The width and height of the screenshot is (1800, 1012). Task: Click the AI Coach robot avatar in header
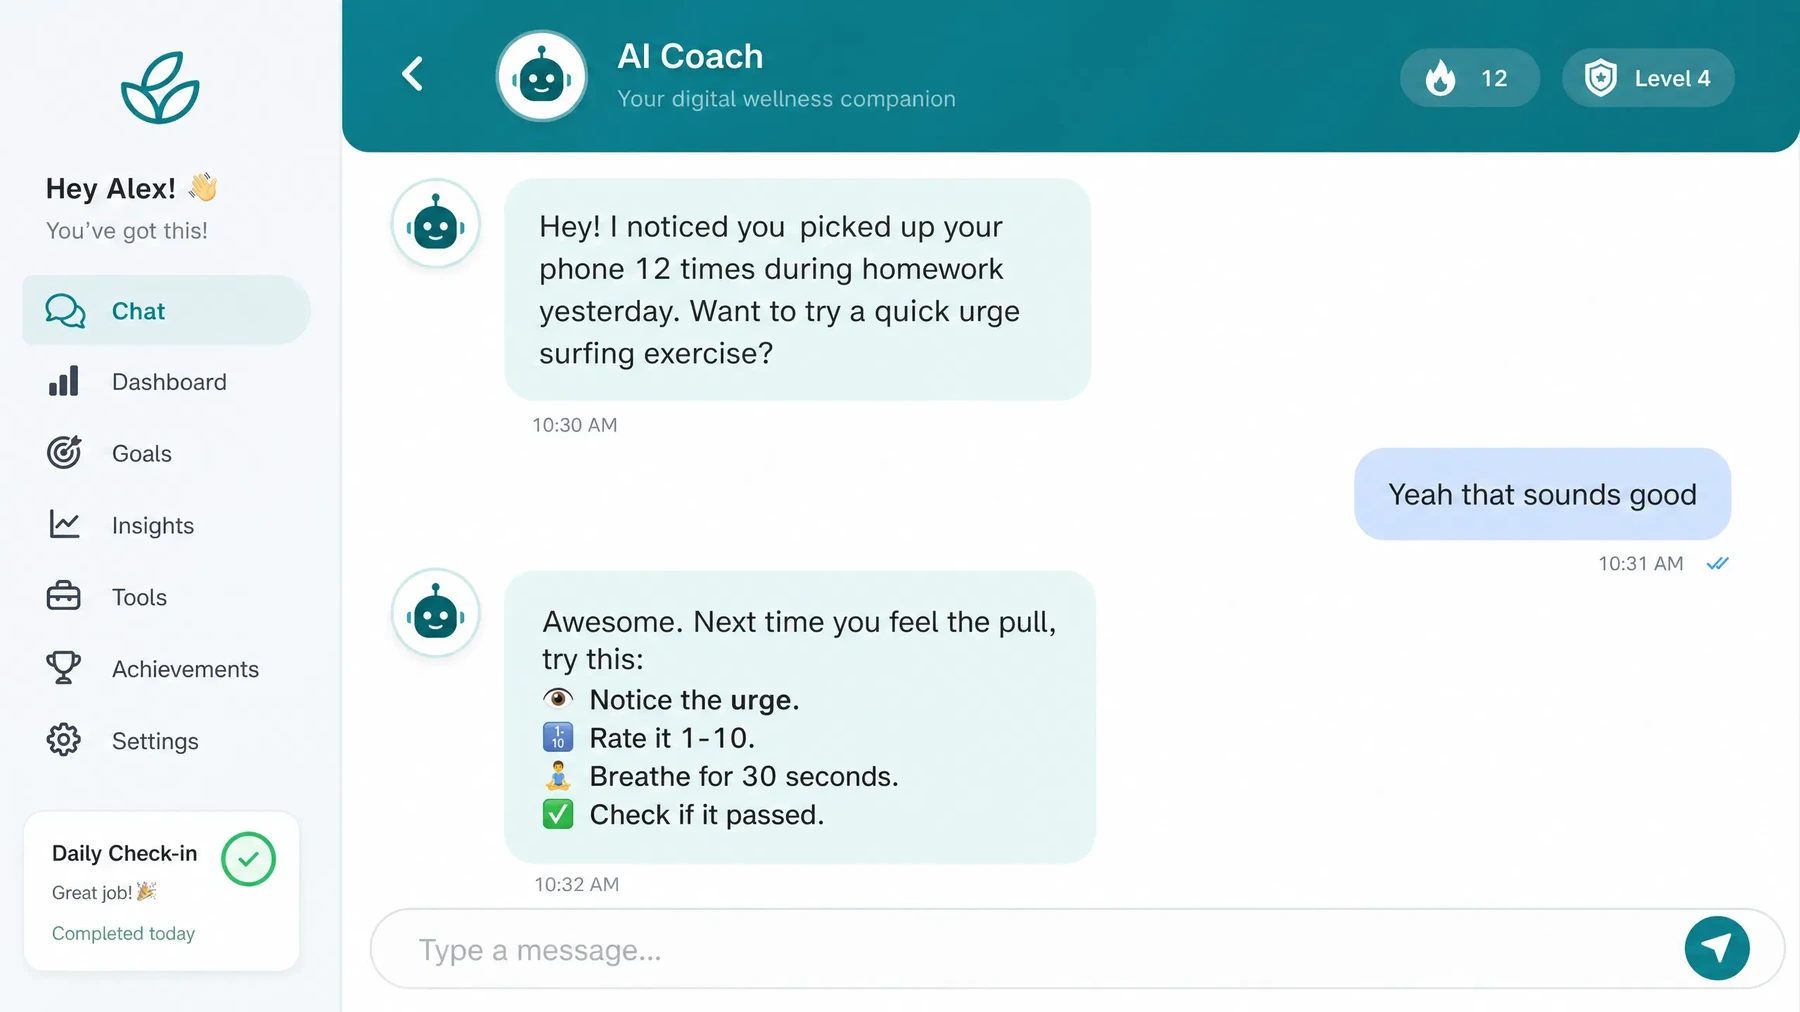point(541,76)
